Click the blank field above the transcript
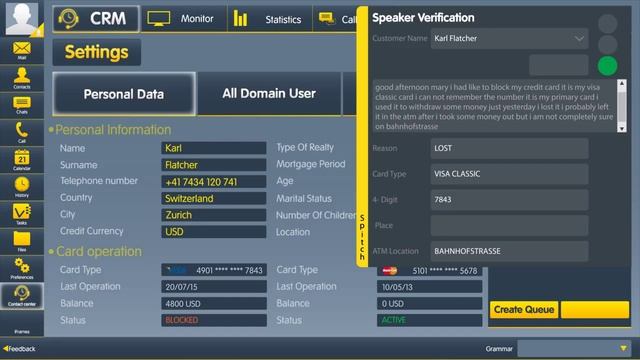 click(x=559, y=65)
